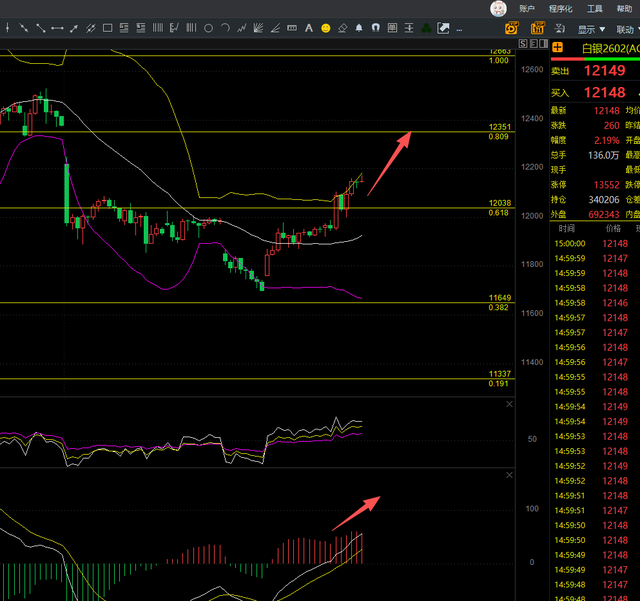Click the 12351 Fibonacci level label
The image size is (640, 601).
click(x=500, y=127)
